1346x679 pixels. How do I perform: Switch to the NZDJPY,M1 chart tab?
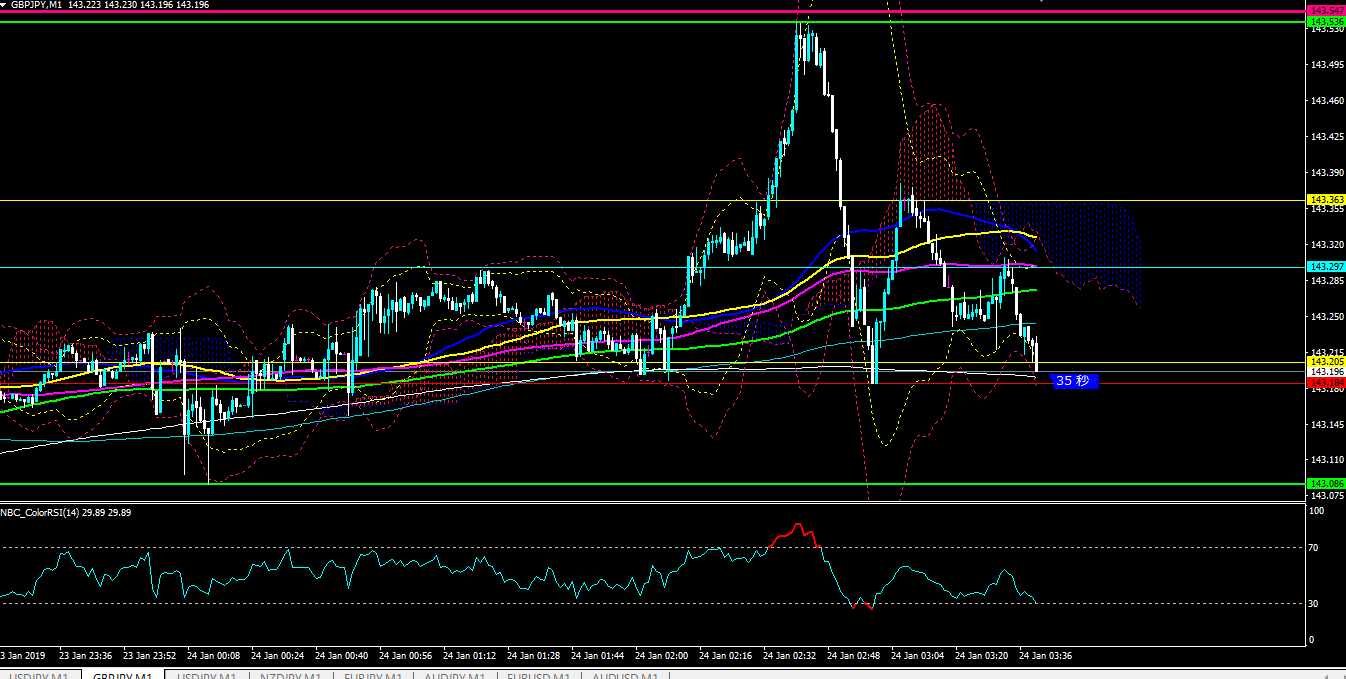[x=289, y=675]
